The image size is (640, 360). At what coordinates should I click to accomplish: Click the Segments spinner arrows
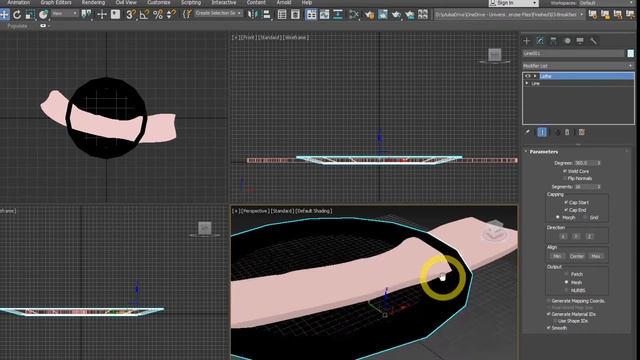pos(599,187)
